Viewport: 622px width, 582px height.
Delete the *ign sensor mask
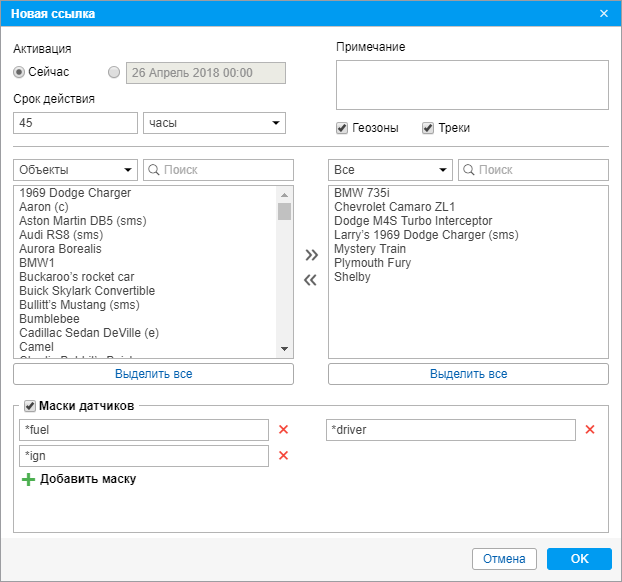coord(283,456)
